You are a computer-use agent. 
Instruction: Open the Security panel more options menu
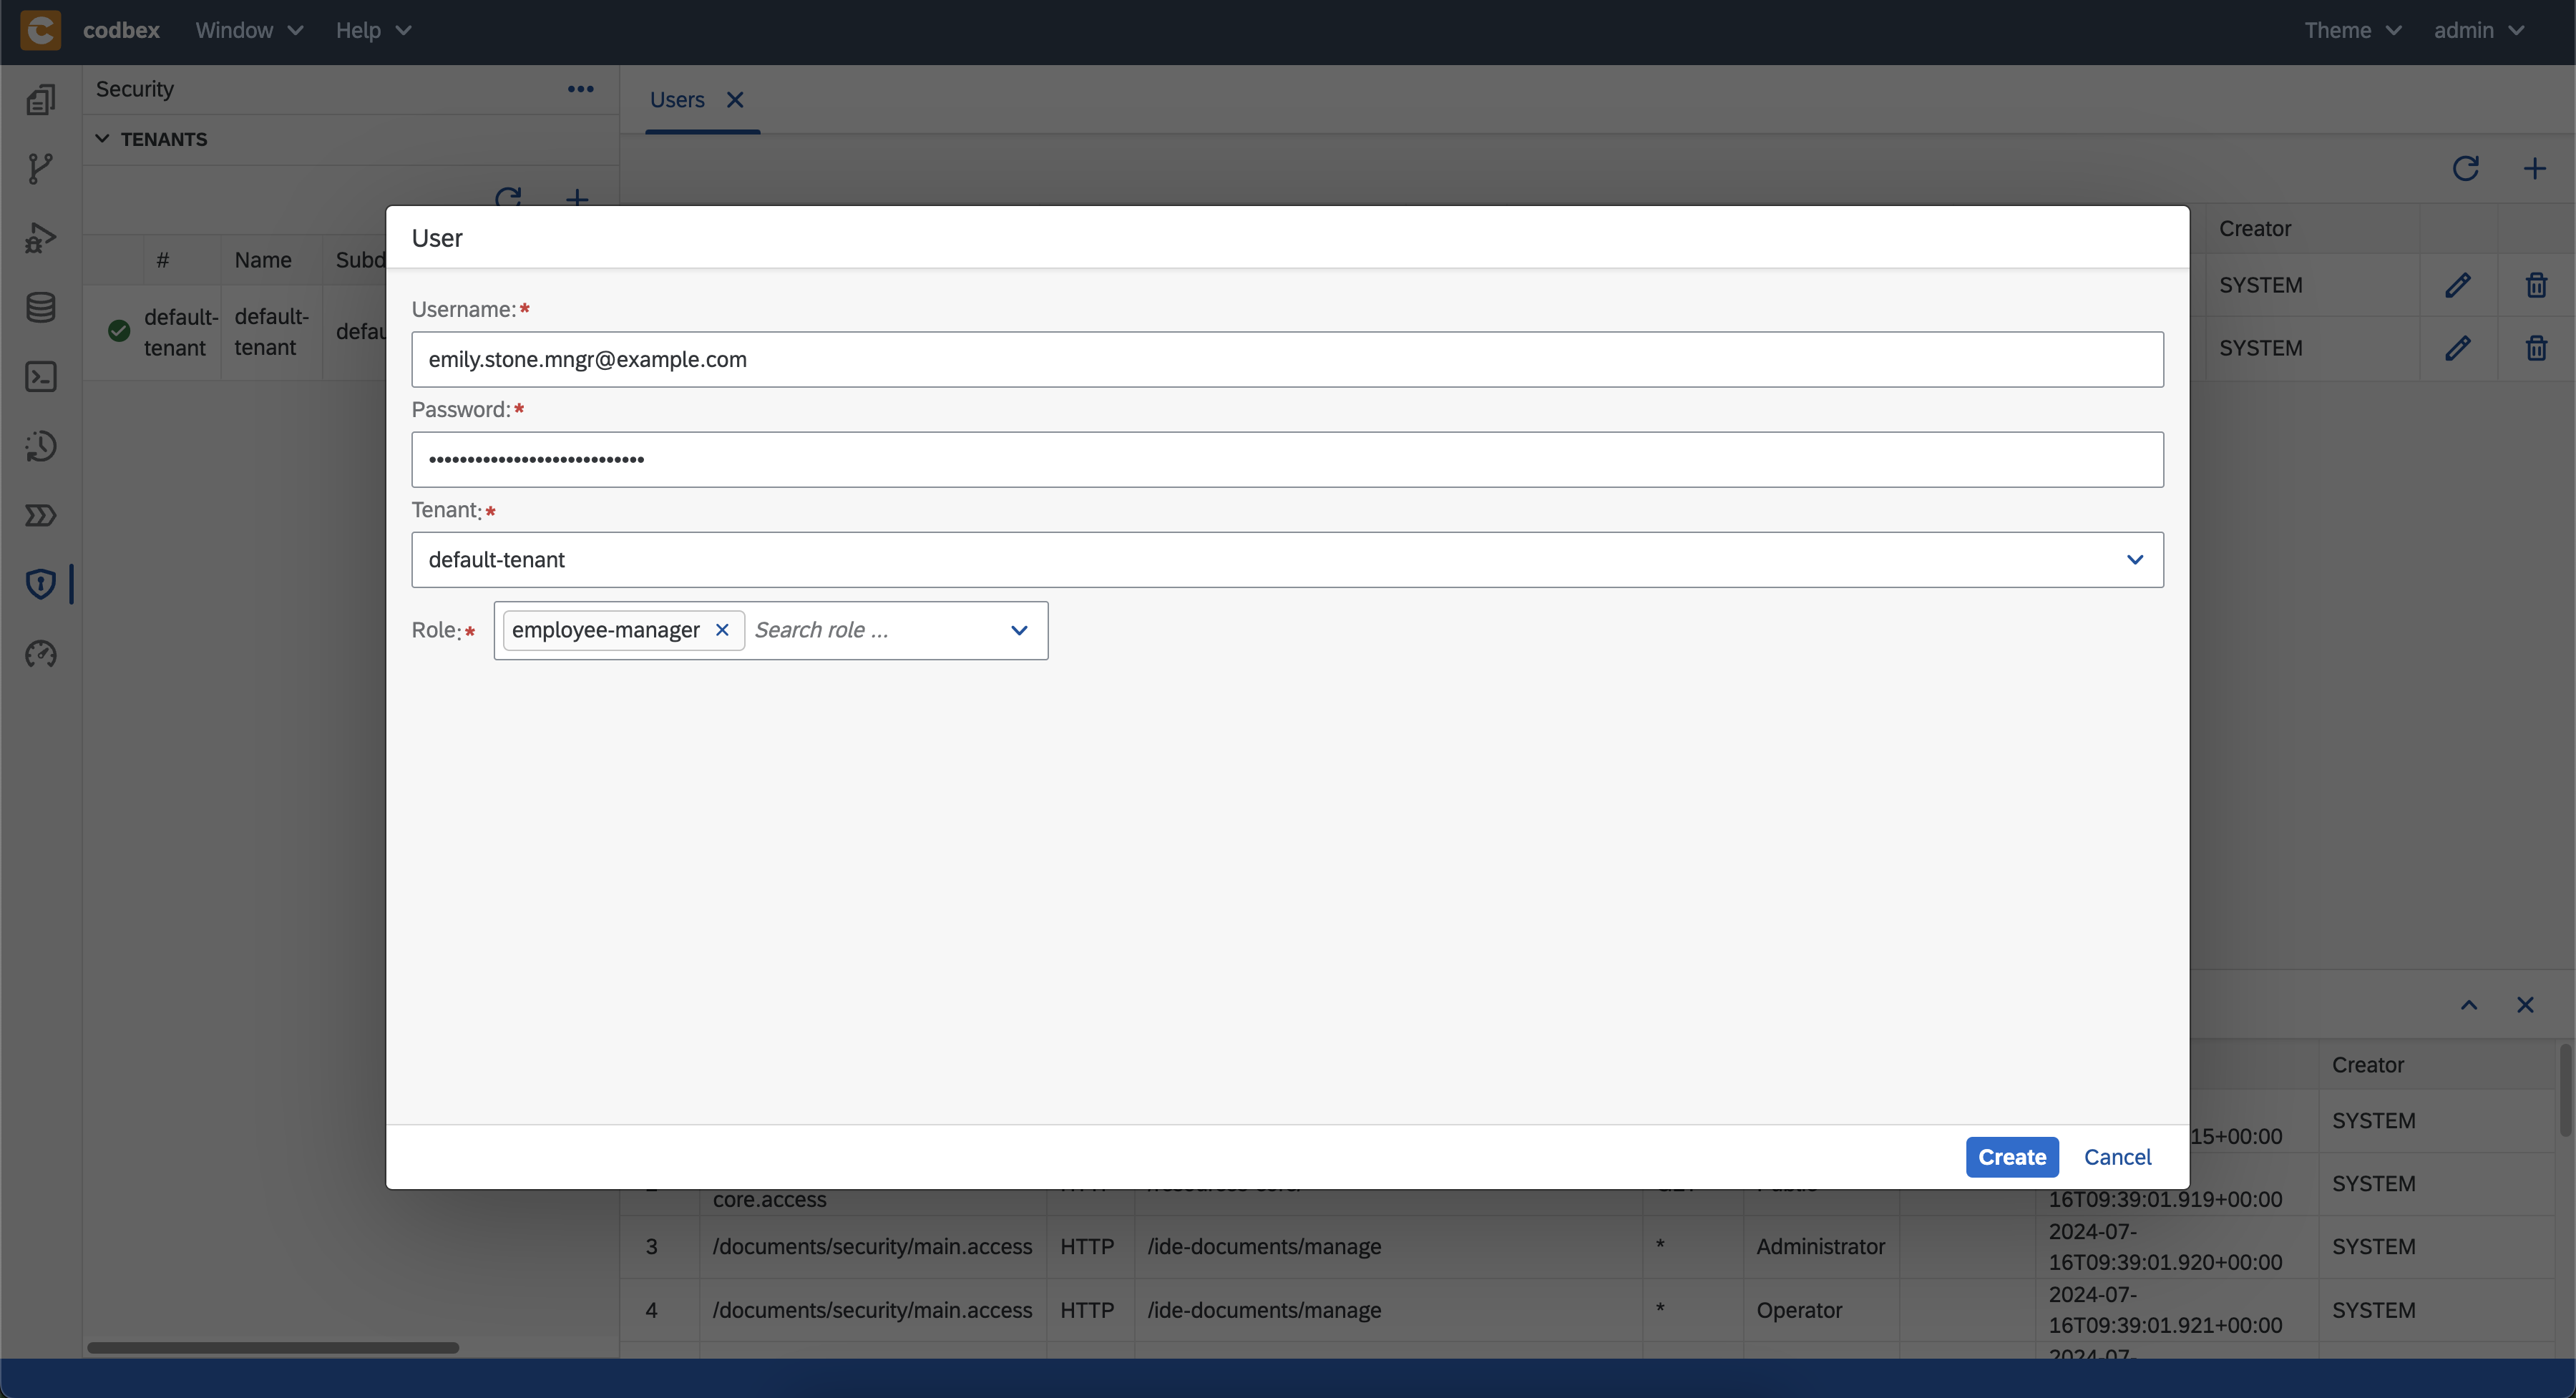click(580, 89)
